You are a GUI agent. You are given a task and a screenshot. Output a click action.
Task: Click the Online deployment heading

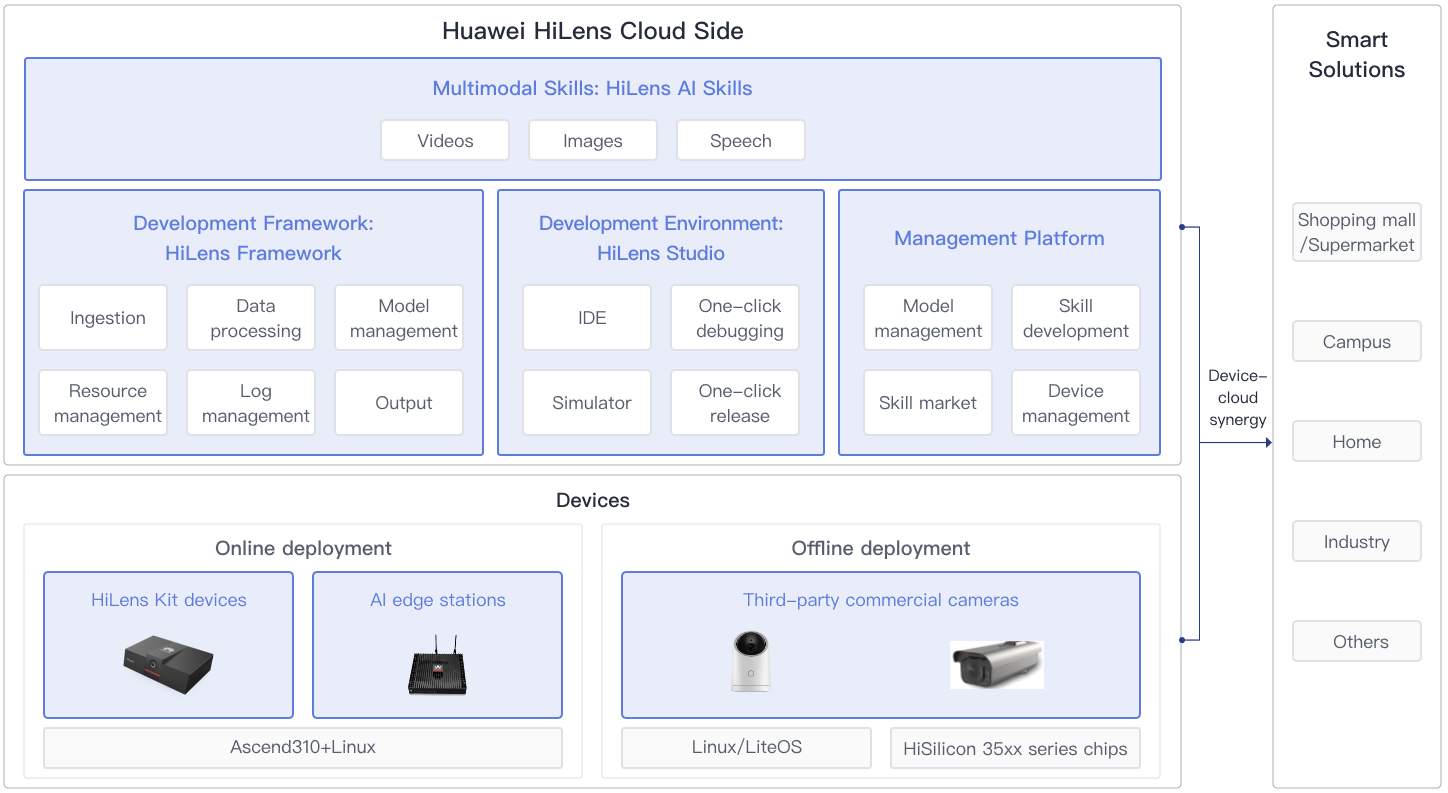coord(303,548)
